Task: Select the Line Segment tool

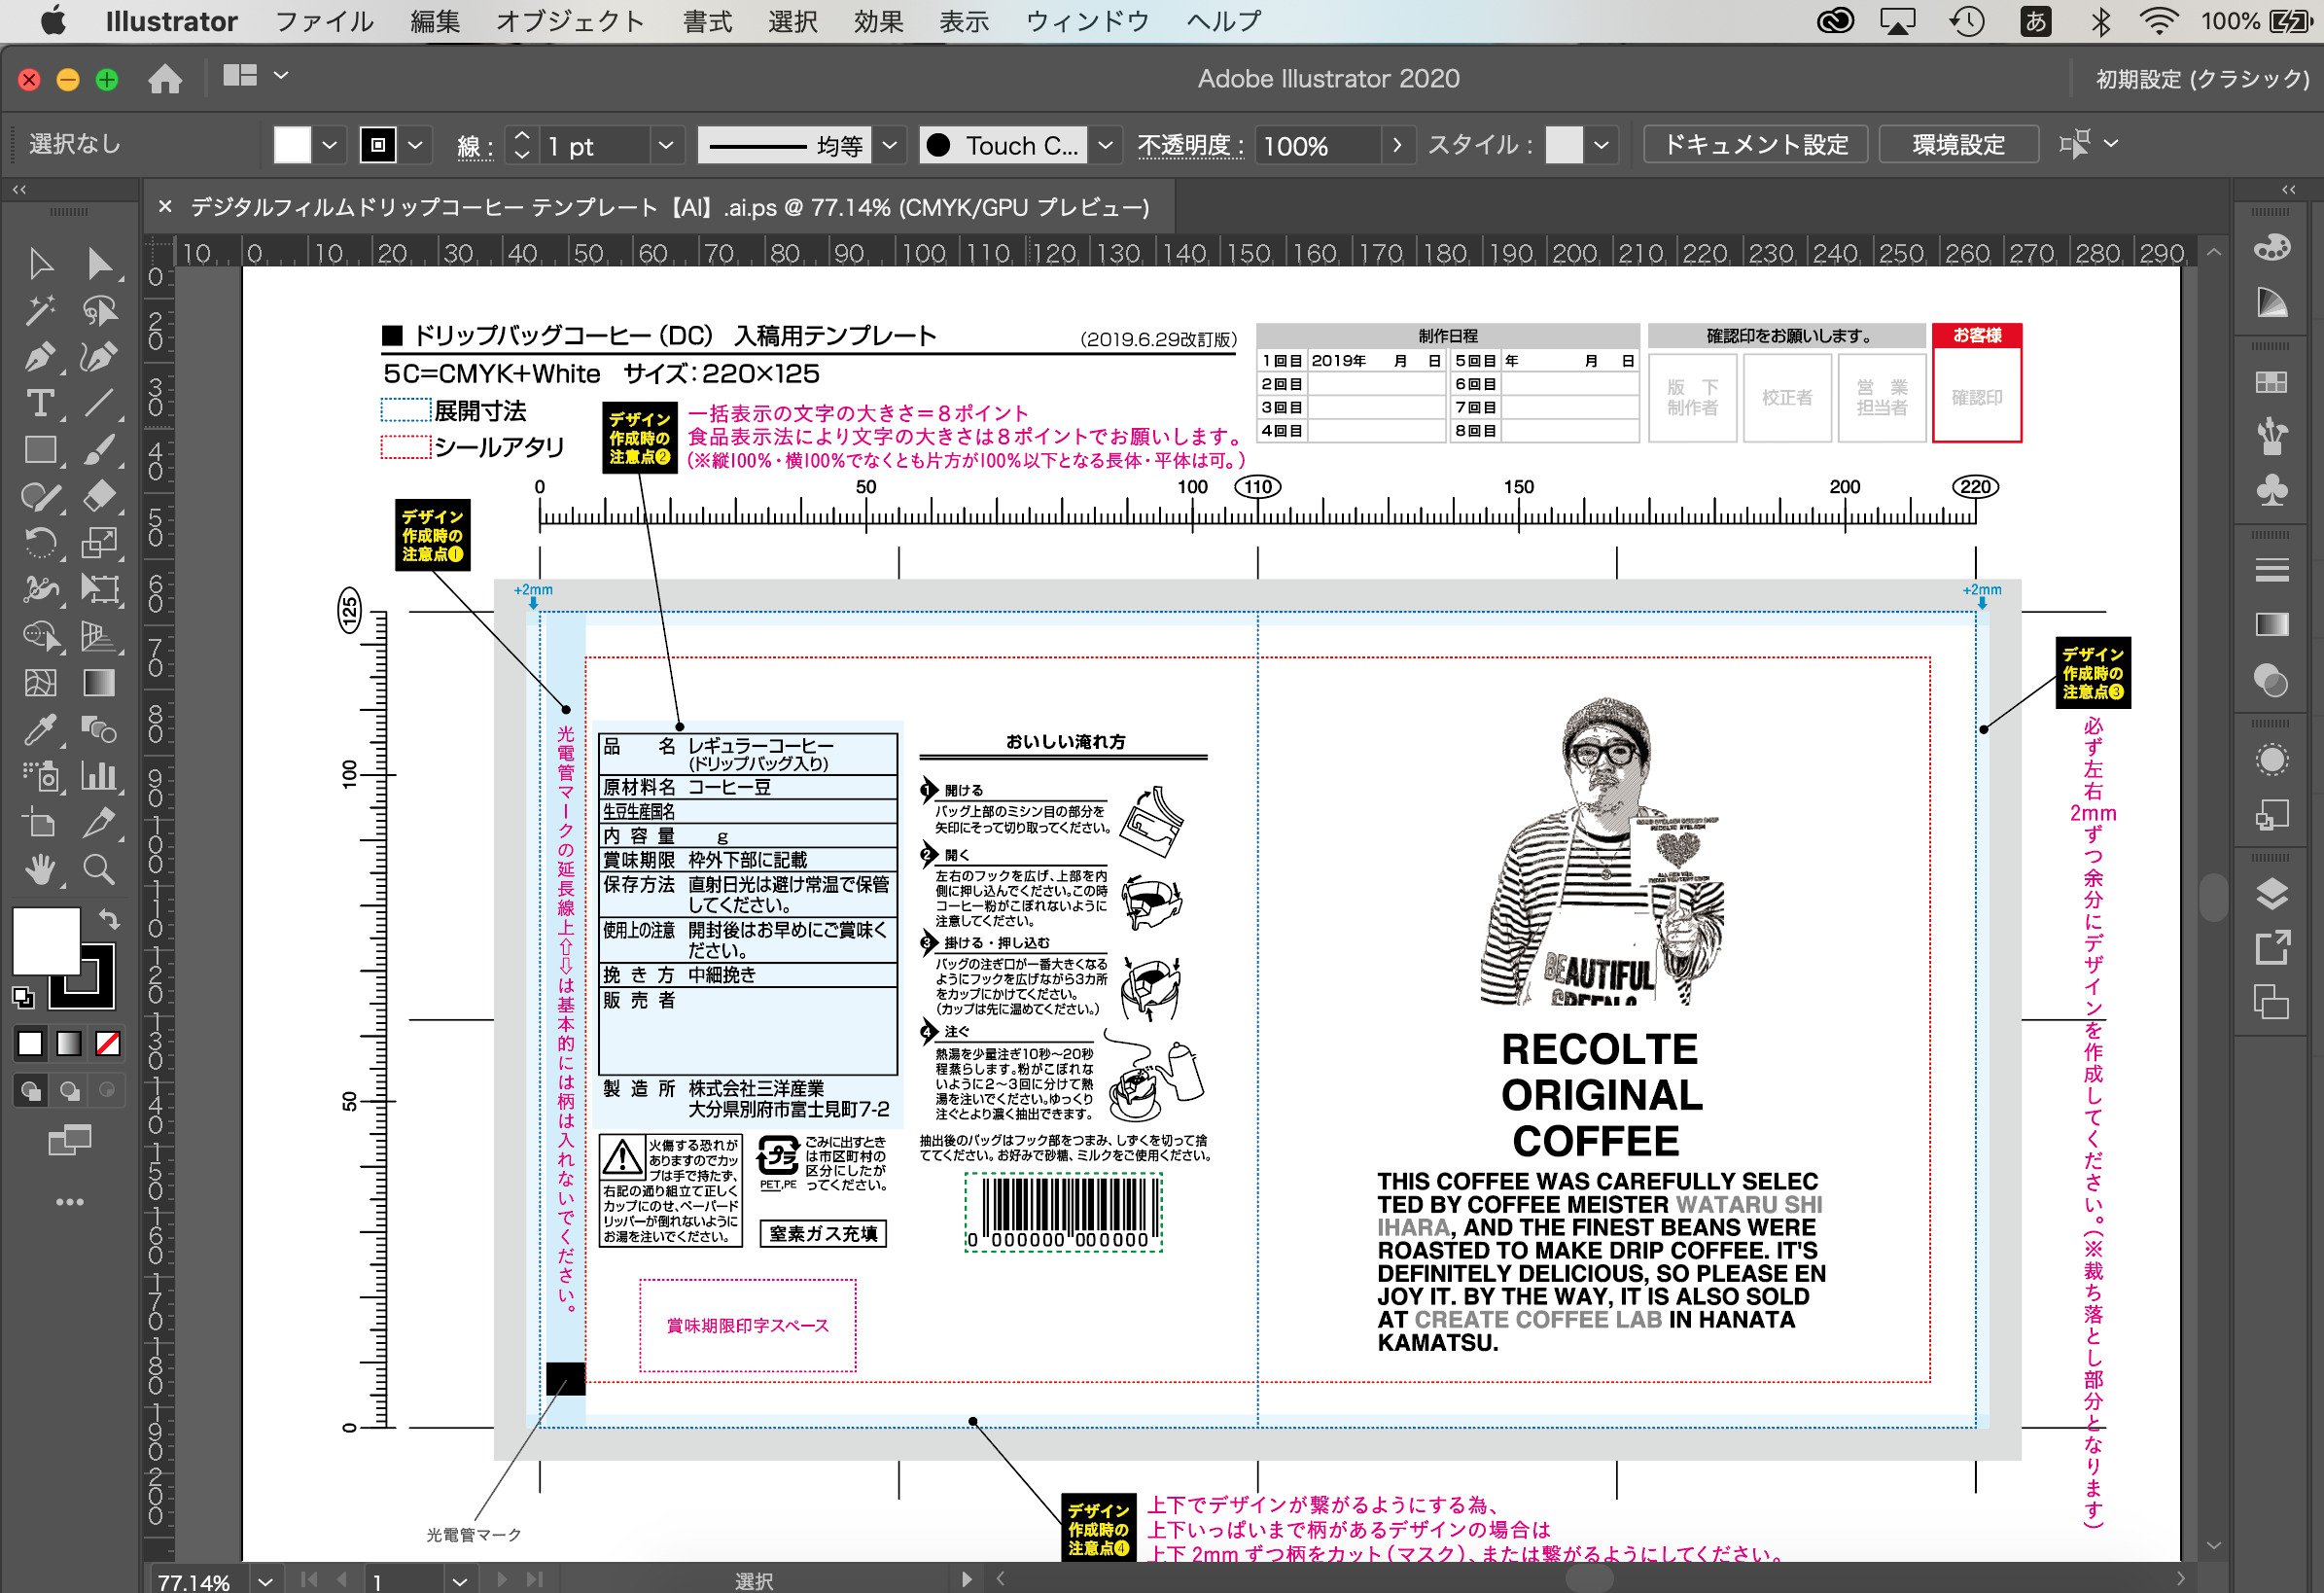Action: (99, 403)
